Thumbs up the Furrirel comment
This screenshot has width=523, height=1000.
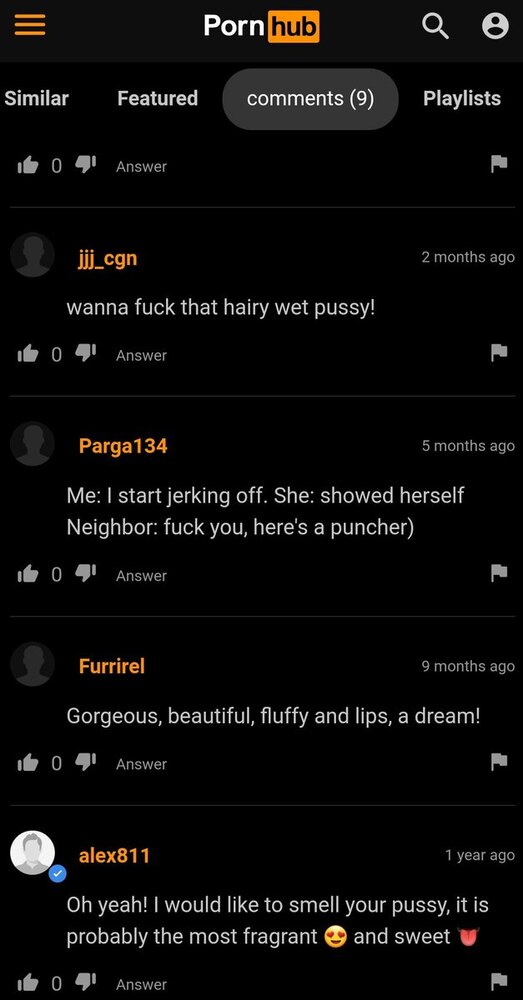point(28,763)
